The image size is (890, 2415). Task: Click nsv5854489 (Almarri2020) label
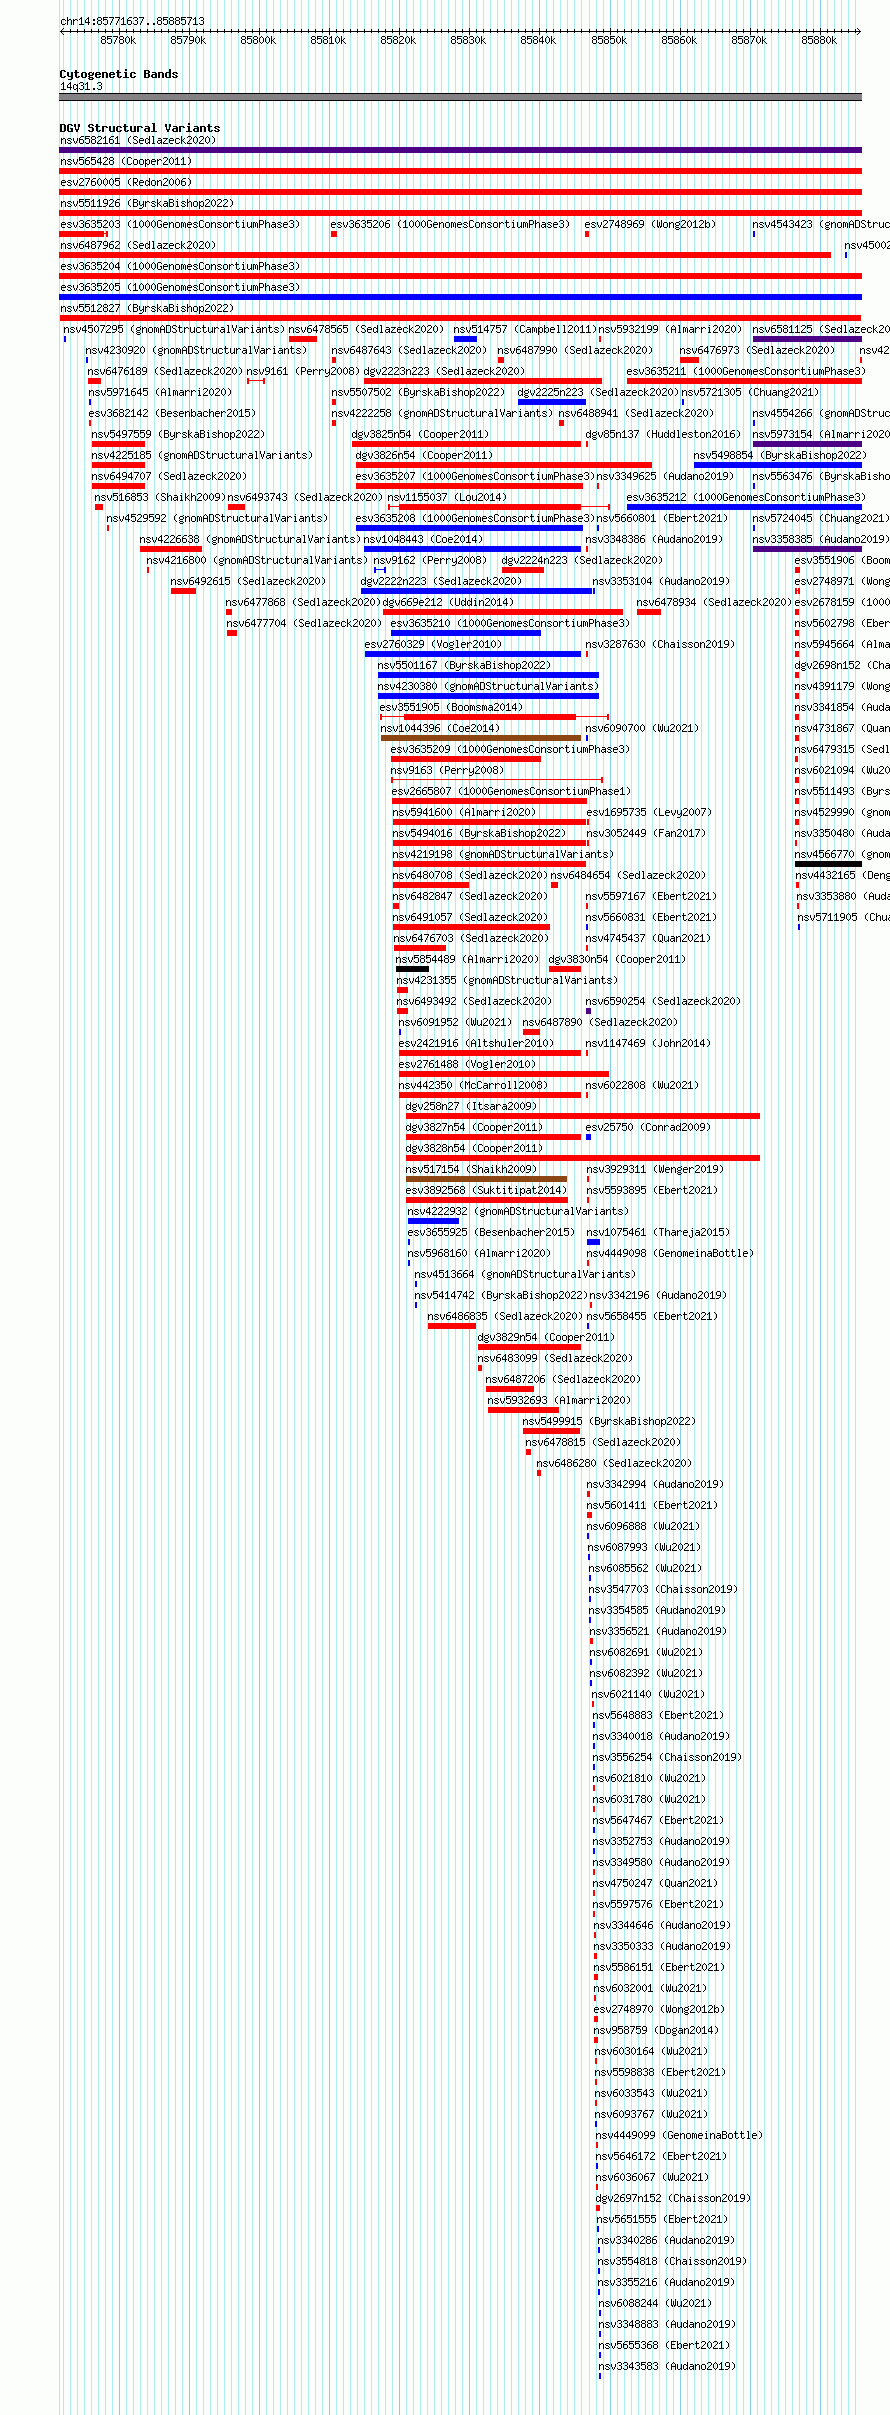coord(467,959)
